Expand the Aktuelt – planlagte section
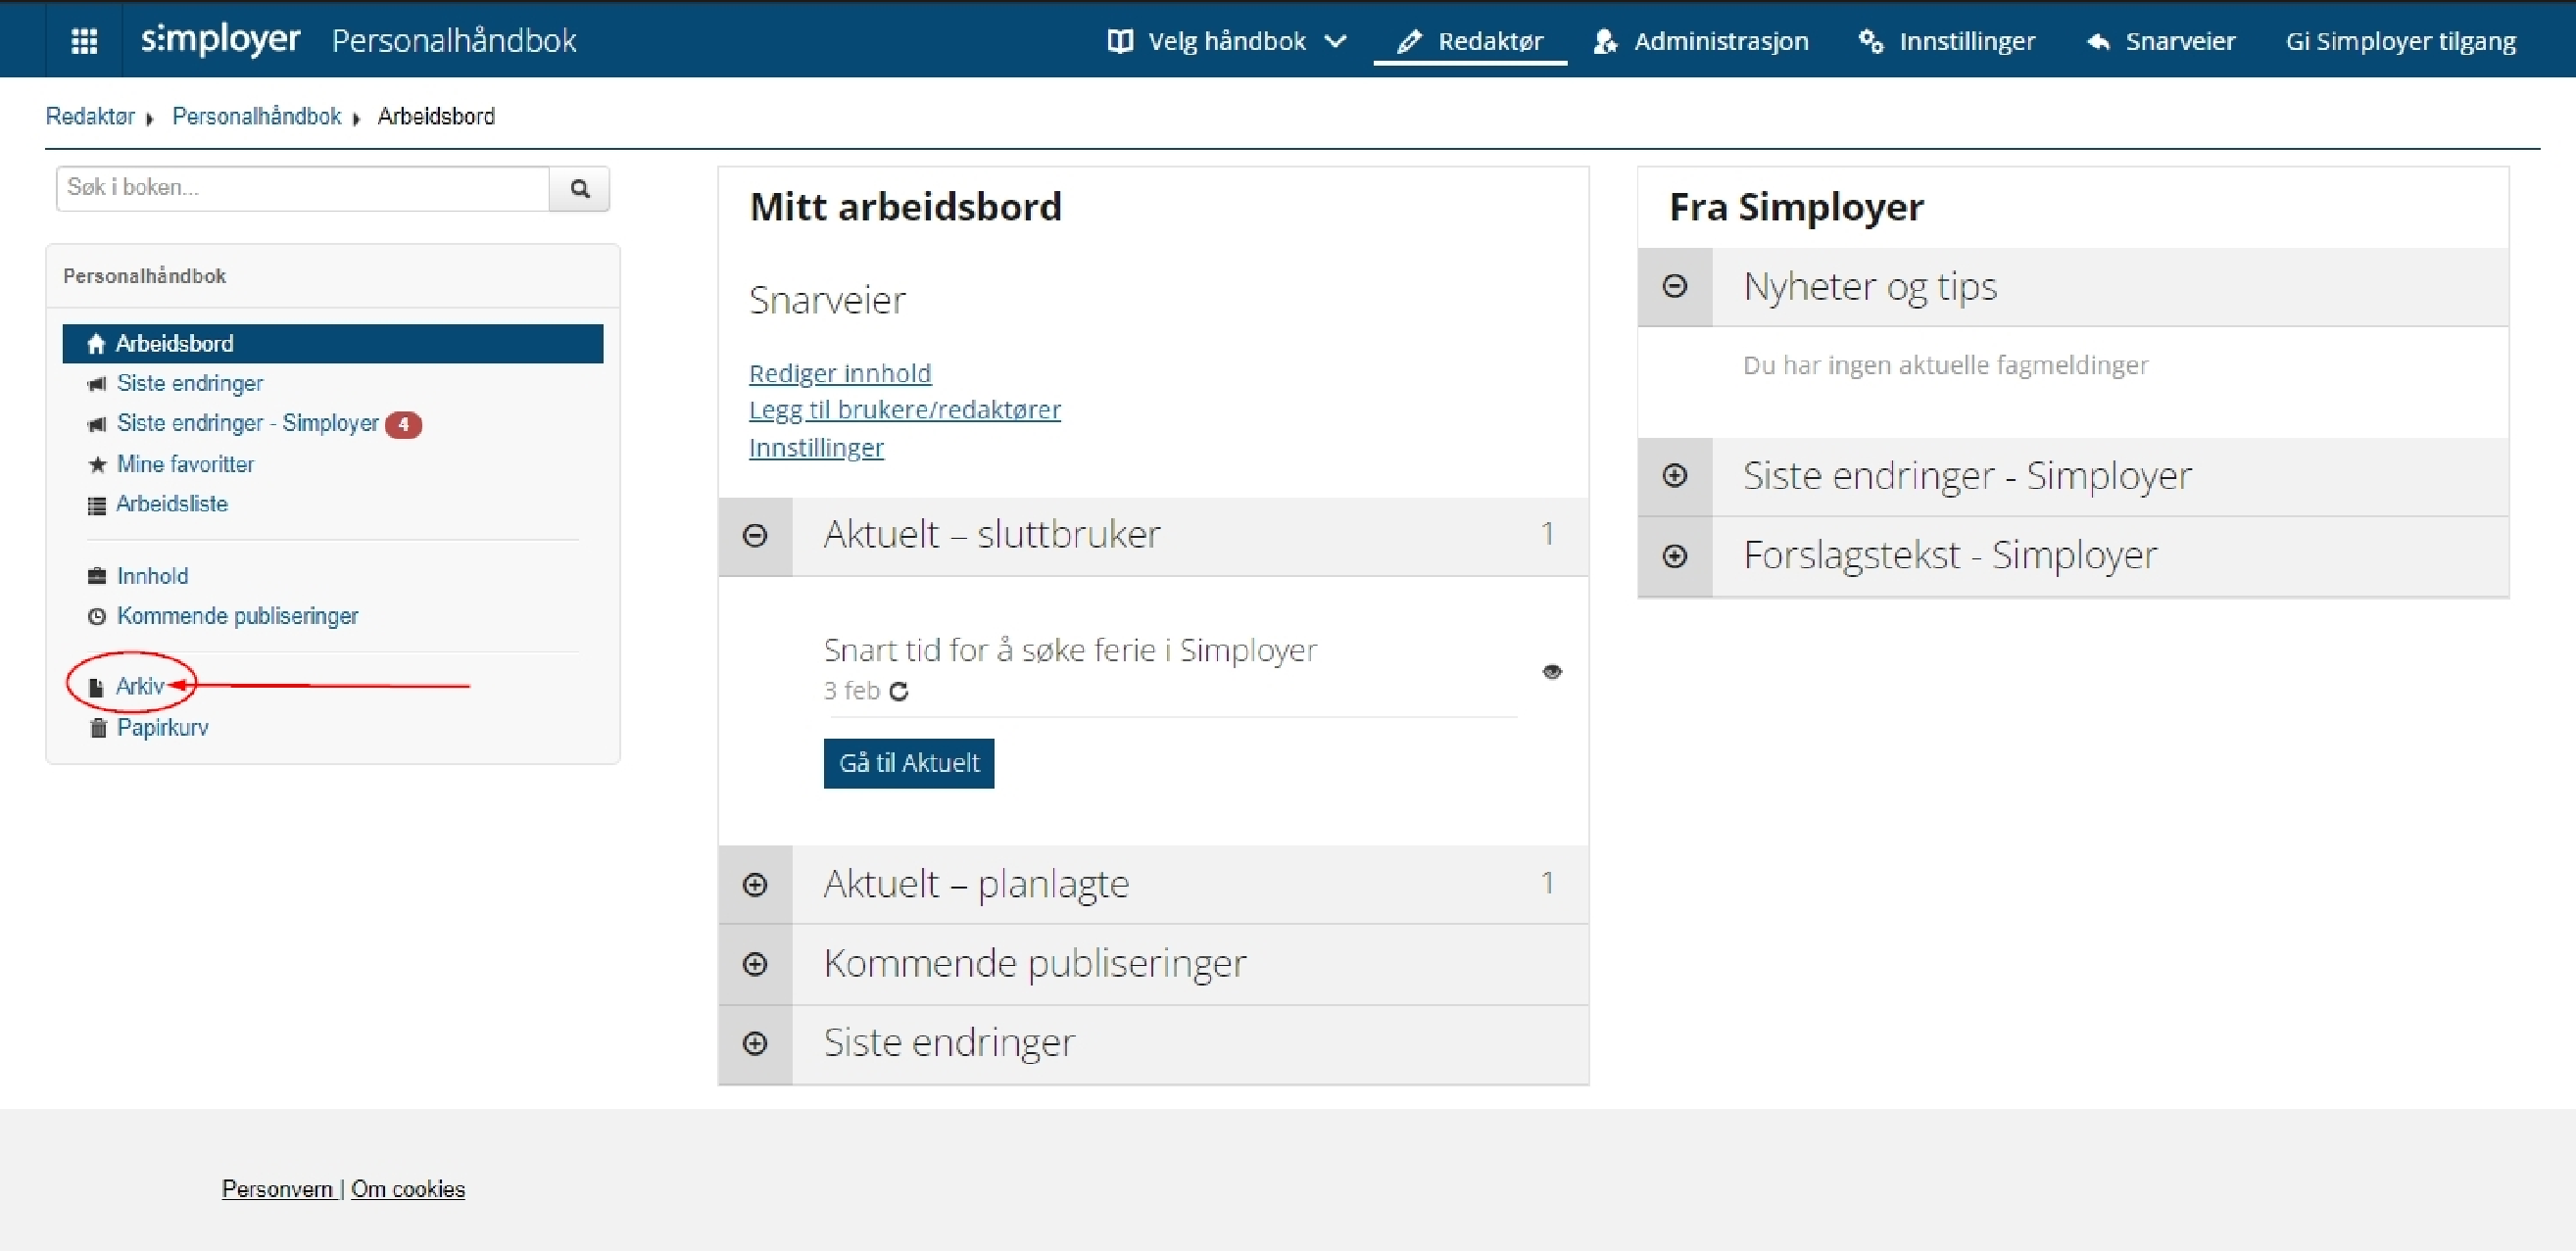The height and width of the screenshot is (1251, 2576). point(755,885)
